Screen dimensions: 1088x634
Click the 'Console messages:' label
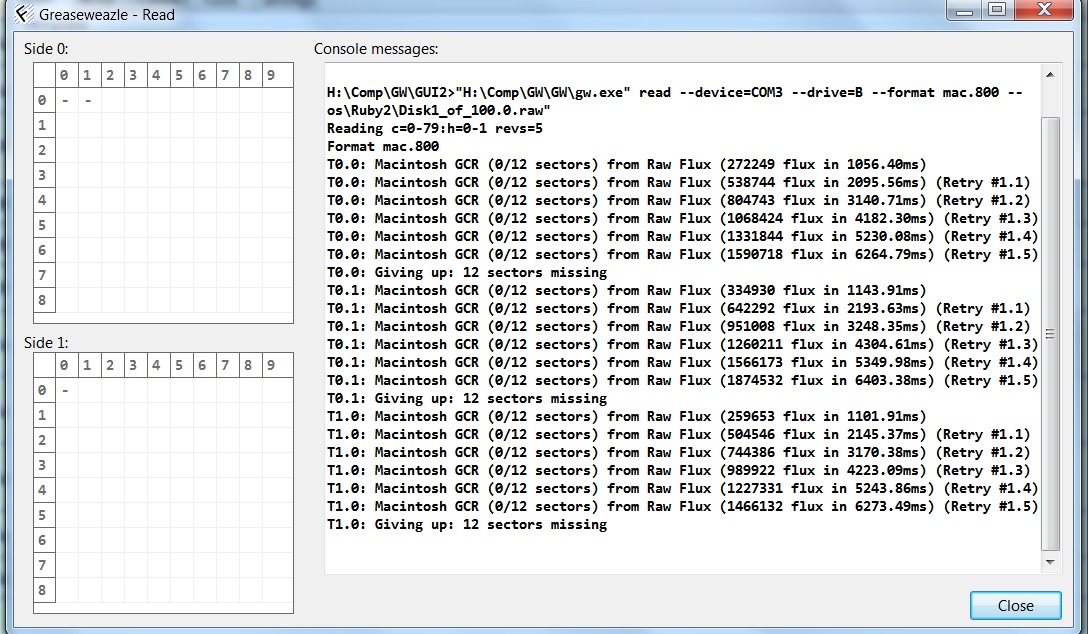[x=376, y=49]
